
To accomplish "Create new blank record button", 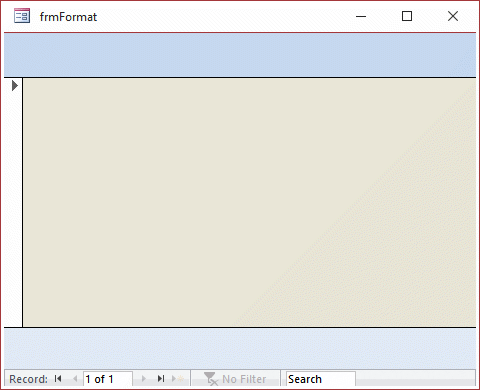I will coord(178,379).
